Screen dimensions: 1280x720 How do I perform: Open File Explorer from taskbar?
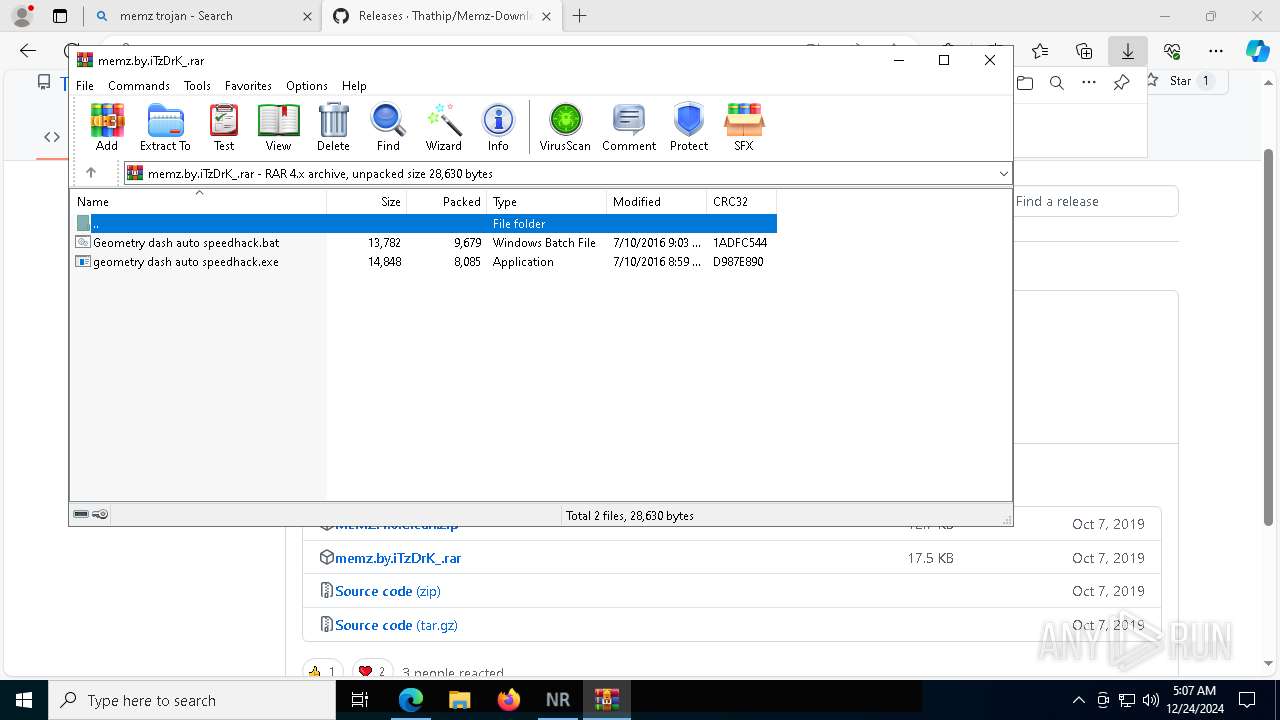point(459,700)
